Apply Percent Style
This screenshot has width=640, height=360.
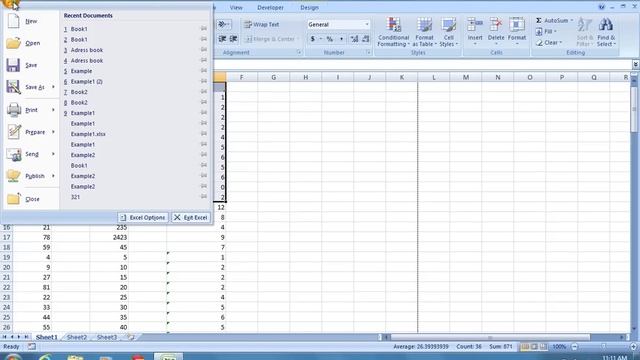pos(329,39)
